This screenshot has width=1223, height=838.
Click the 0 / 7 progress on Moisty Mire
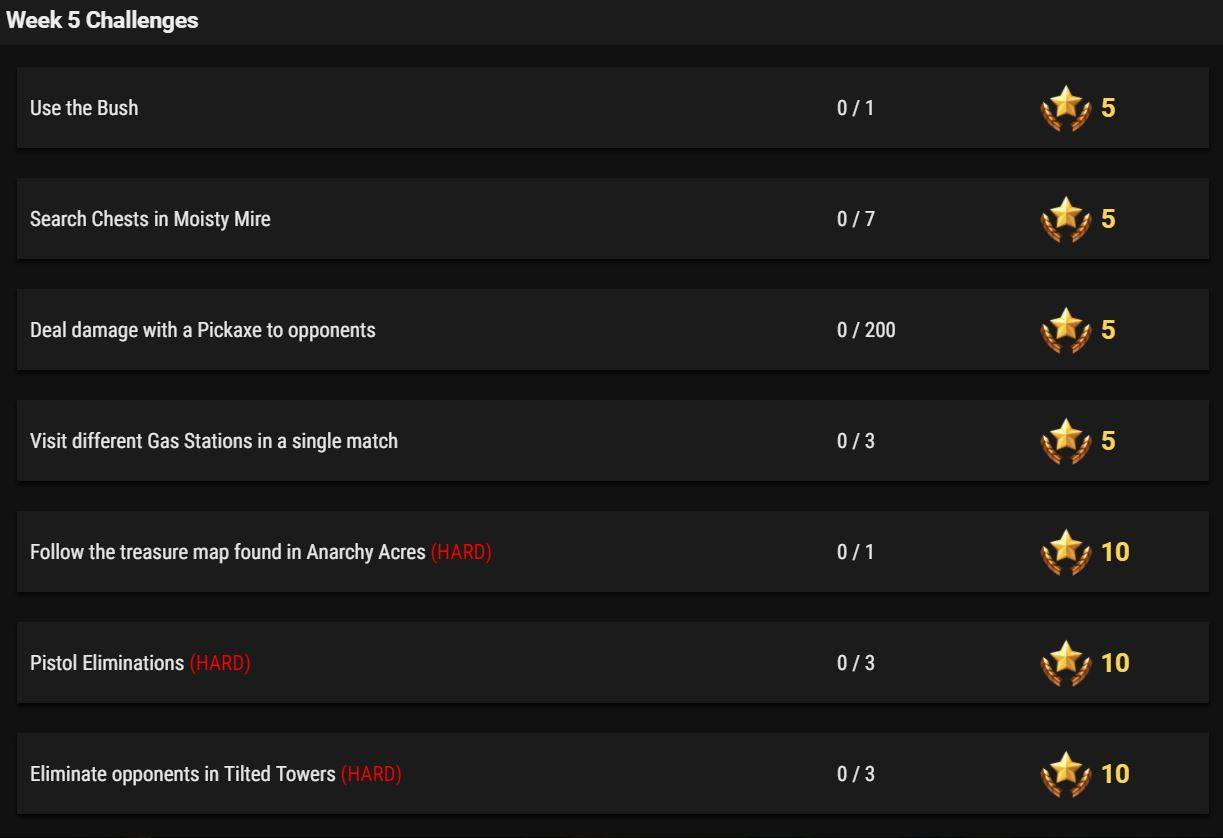point(856,219)
